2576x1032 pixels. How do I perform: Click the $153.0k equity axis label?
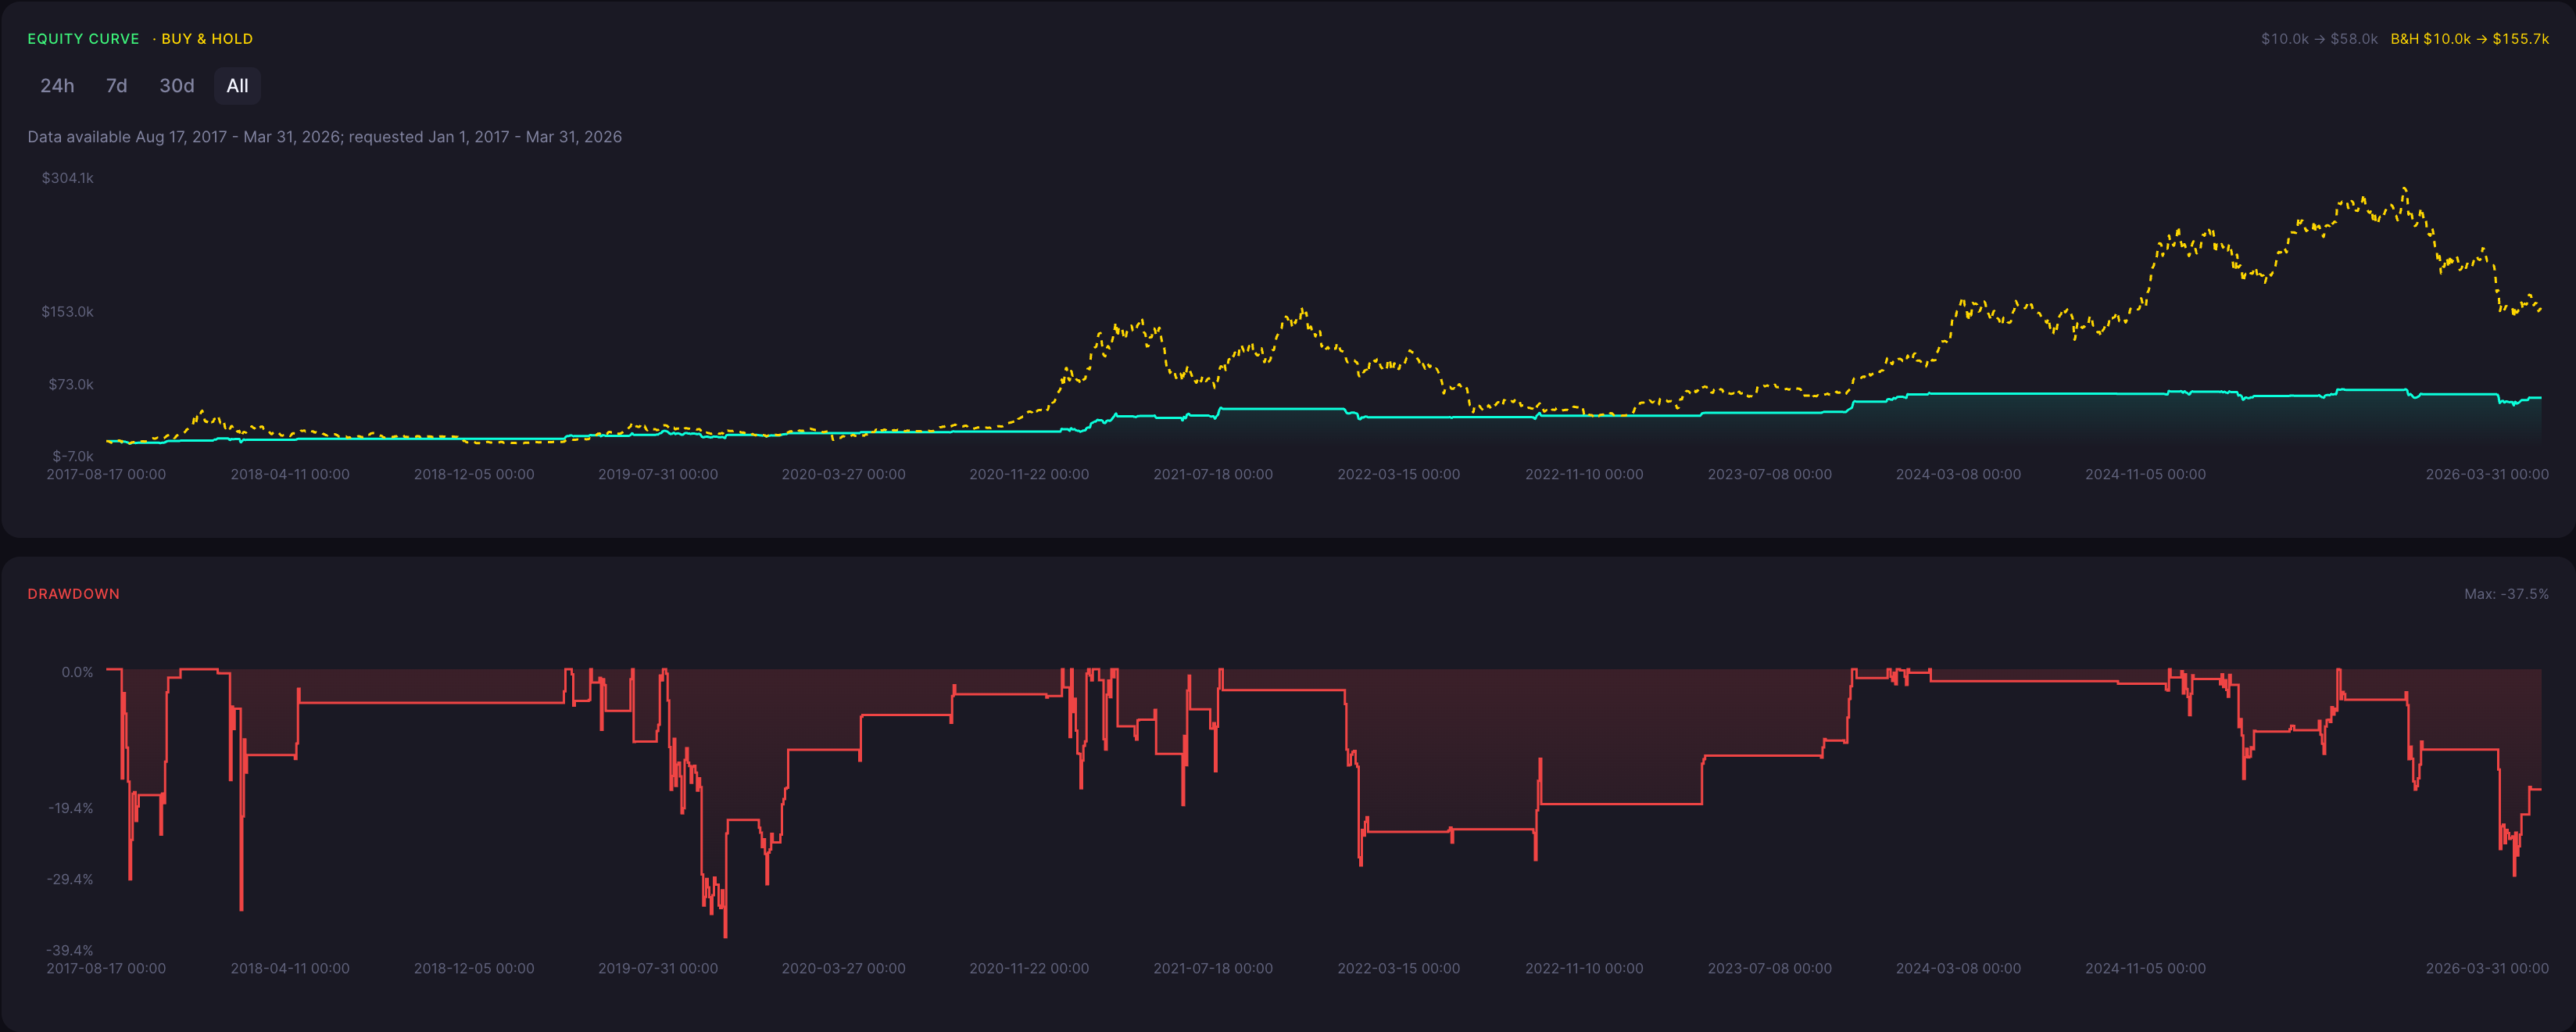pos(67,312)
